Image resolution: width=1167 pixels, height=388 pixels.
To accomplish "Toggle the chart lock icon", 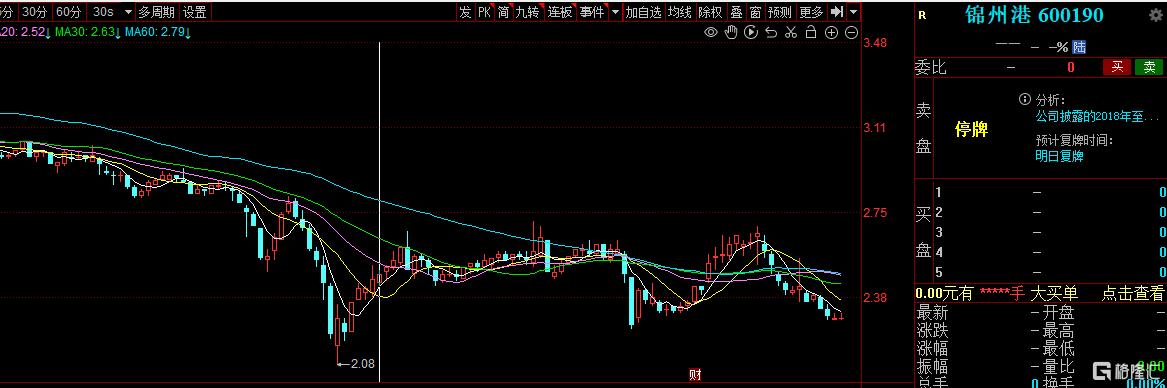I will pos(811,32).
